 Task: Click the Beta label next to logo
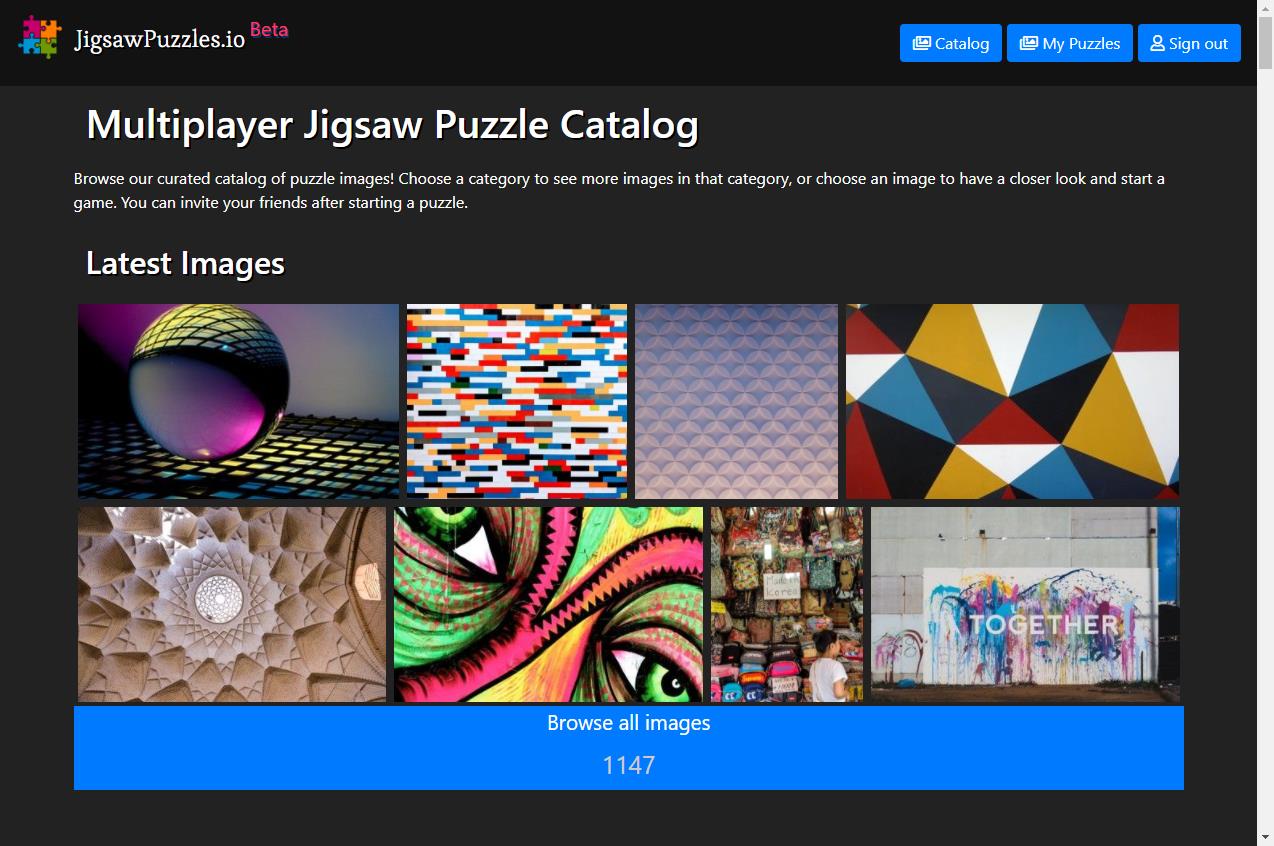point(269,29)
